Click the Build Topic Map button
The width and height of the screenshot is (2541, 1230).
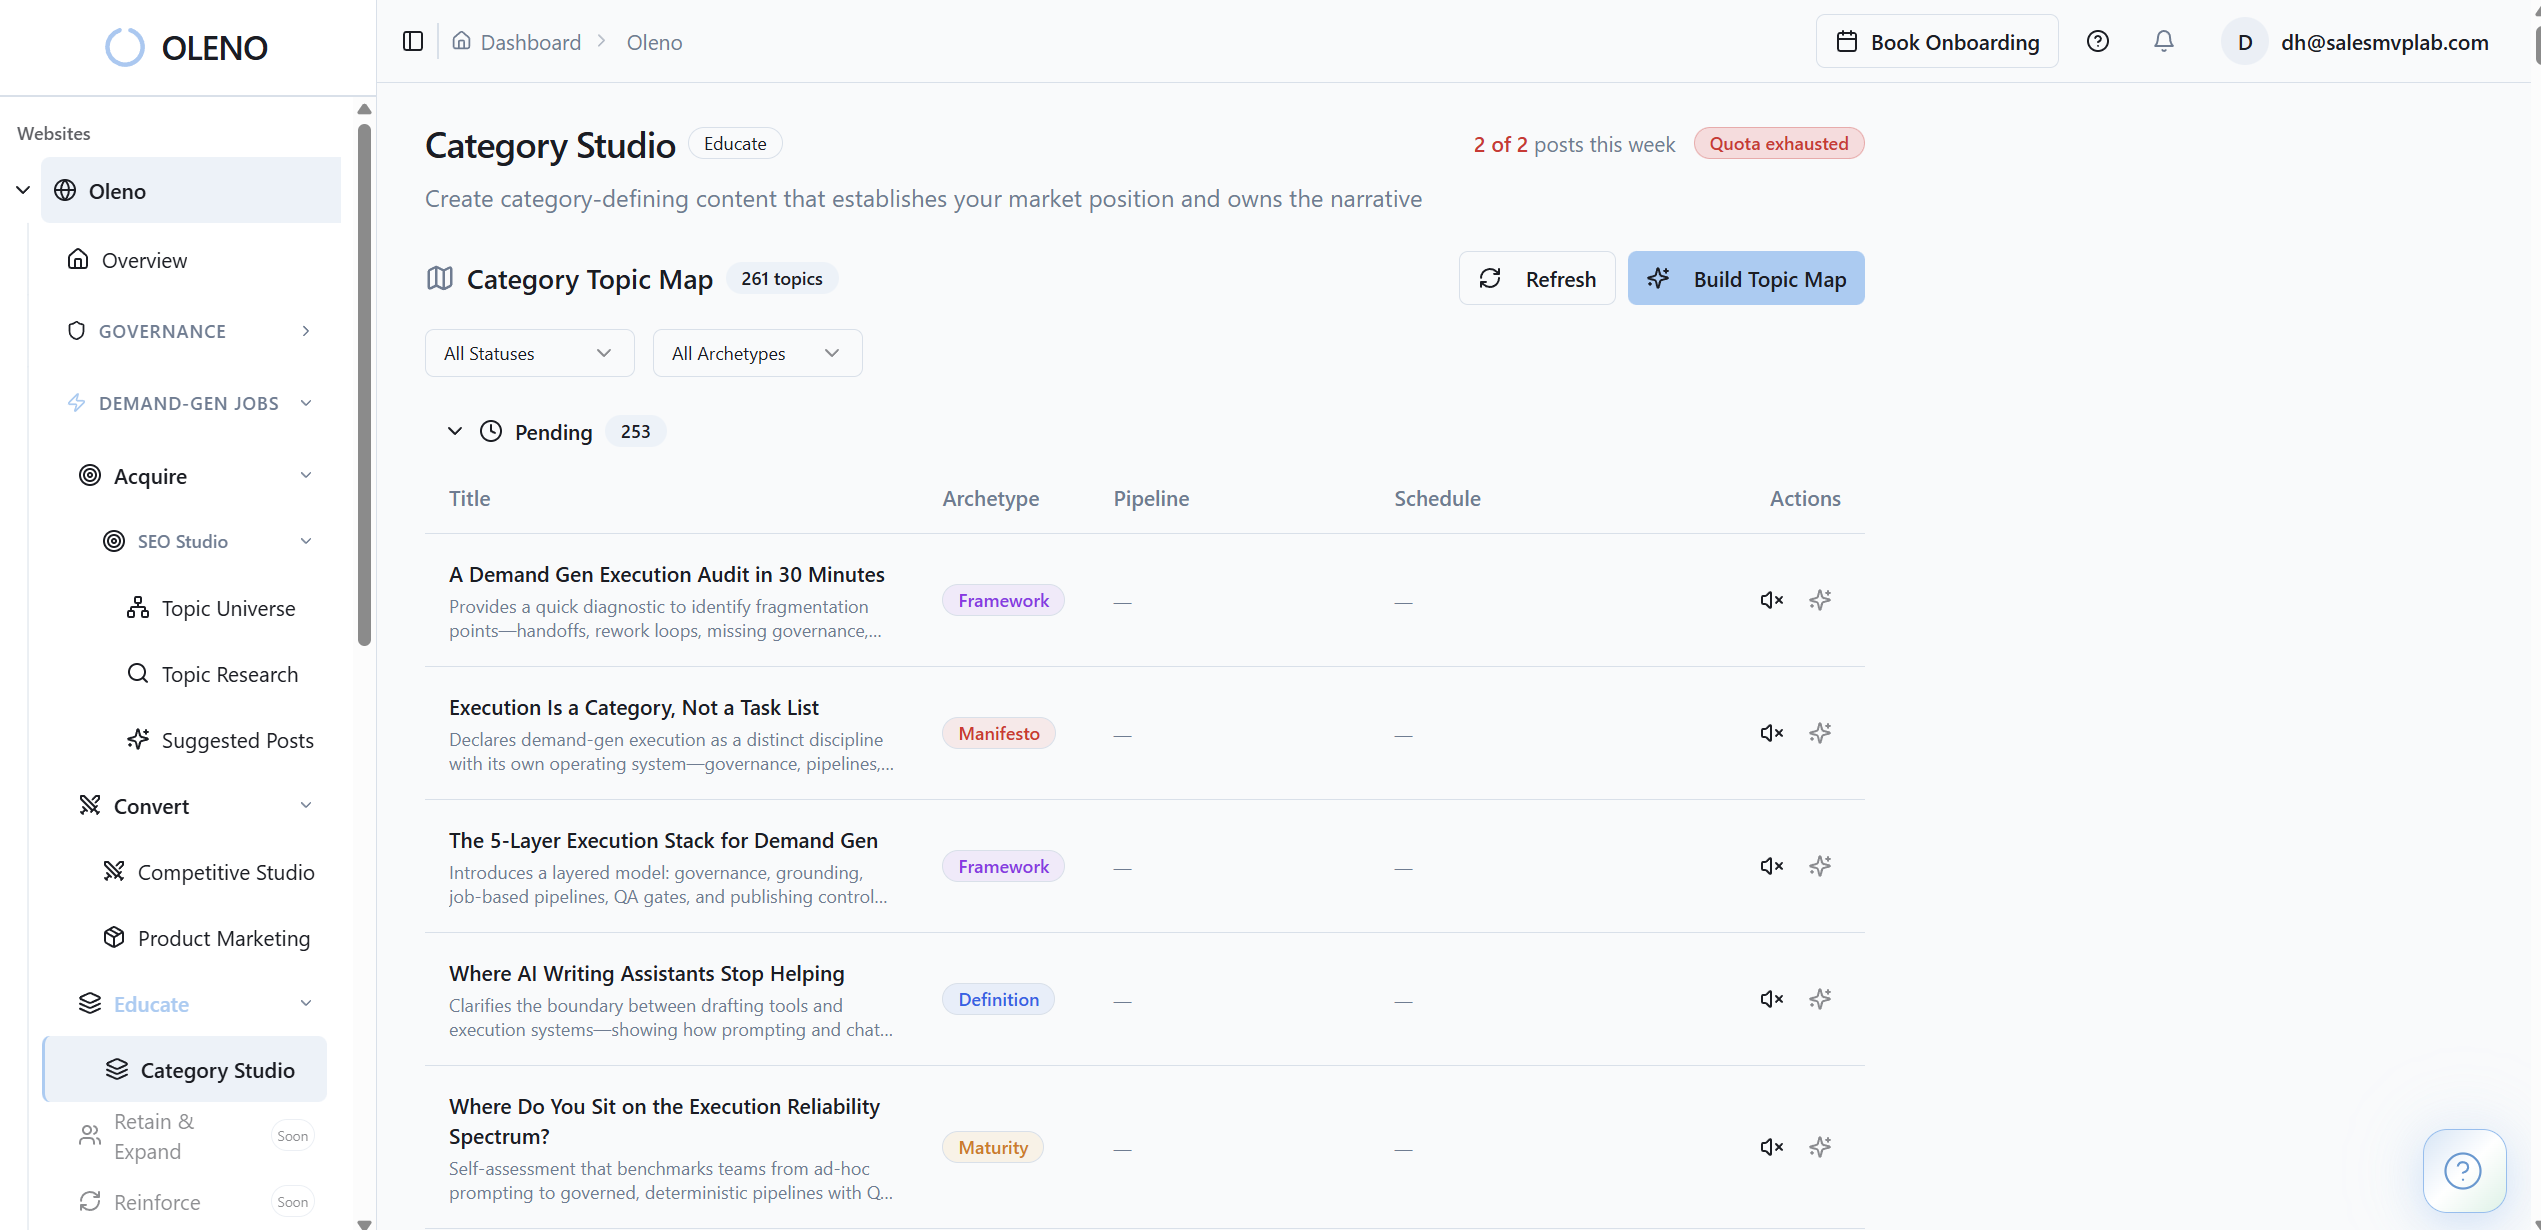point(1745,279)
